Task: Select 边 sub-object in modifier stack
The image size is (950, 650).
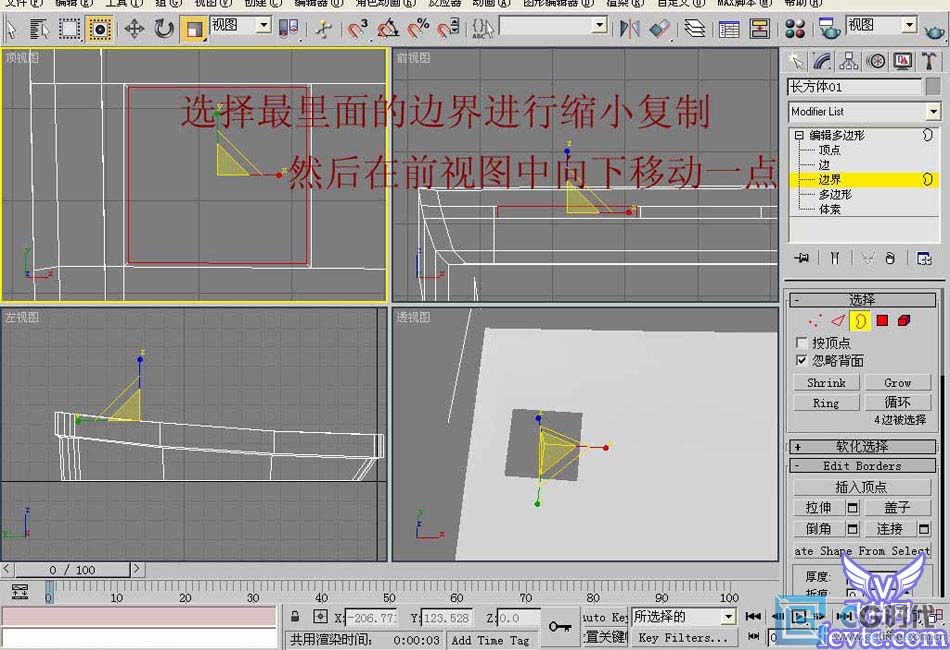Action: (x=825, y=165)
